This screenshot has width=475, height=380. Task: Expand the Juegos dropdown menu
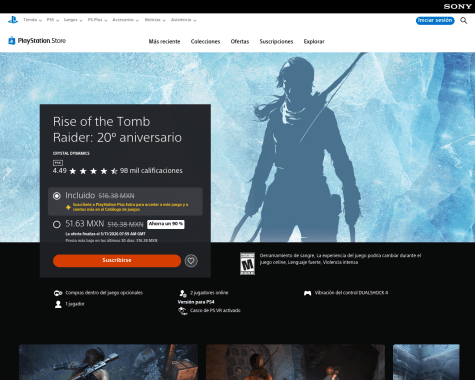(73, 20)
